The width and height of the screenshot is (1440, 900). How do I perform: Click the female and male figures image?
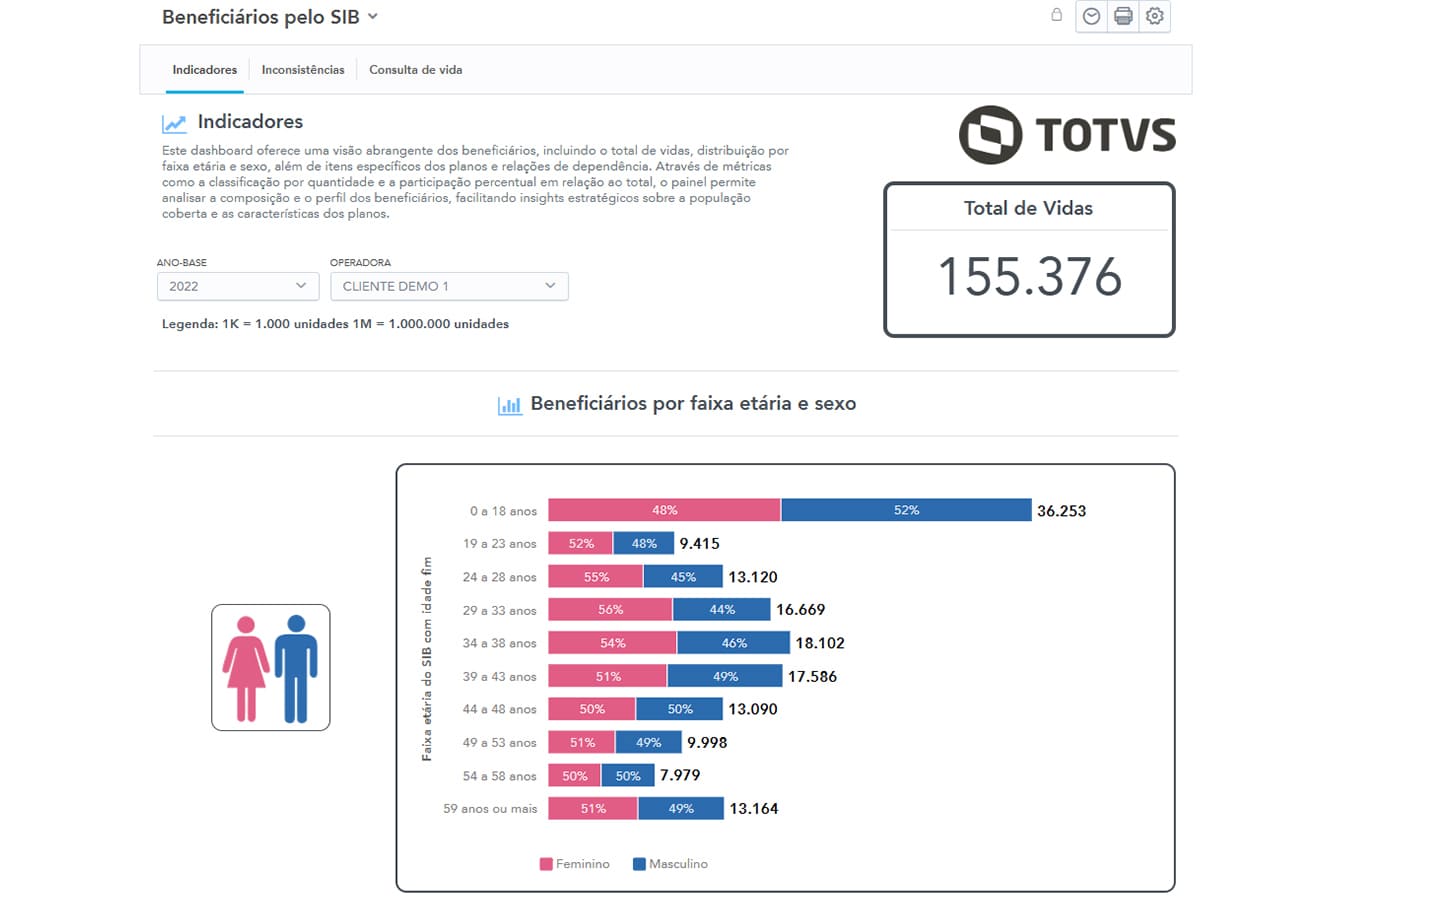pos(270,667)
